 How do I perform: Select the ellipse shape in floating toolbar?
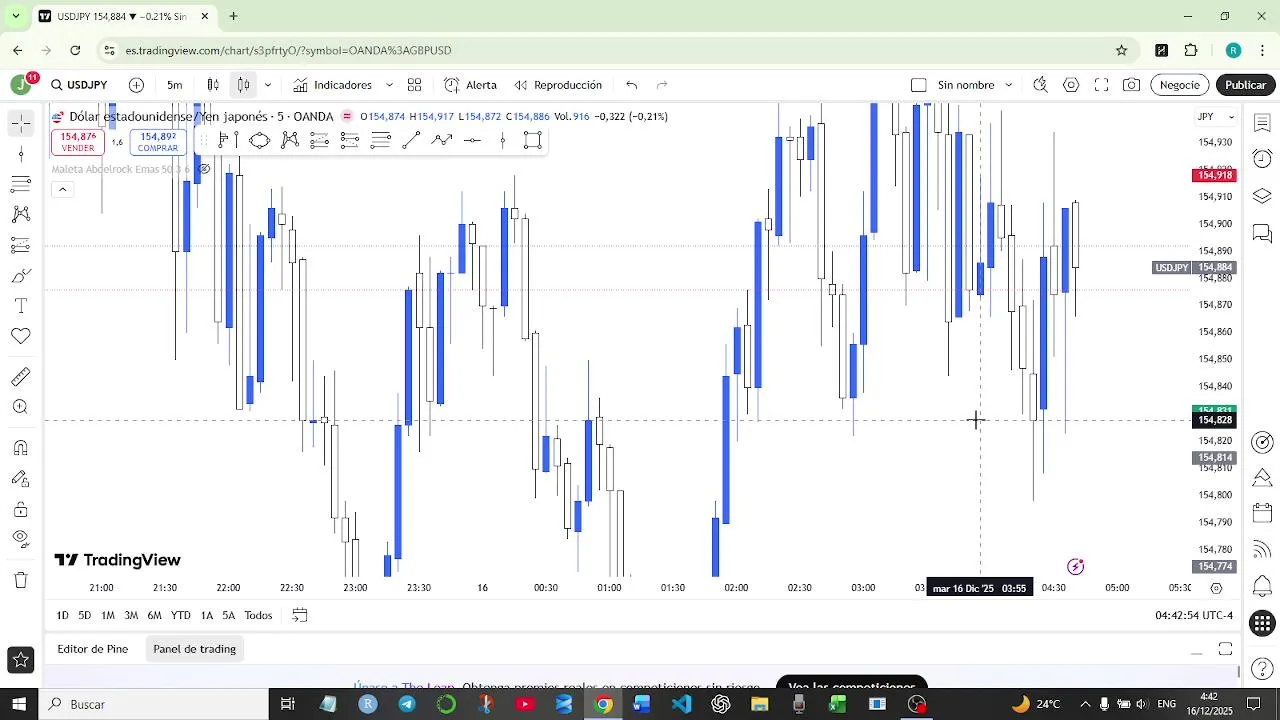(x=259, y=140)
